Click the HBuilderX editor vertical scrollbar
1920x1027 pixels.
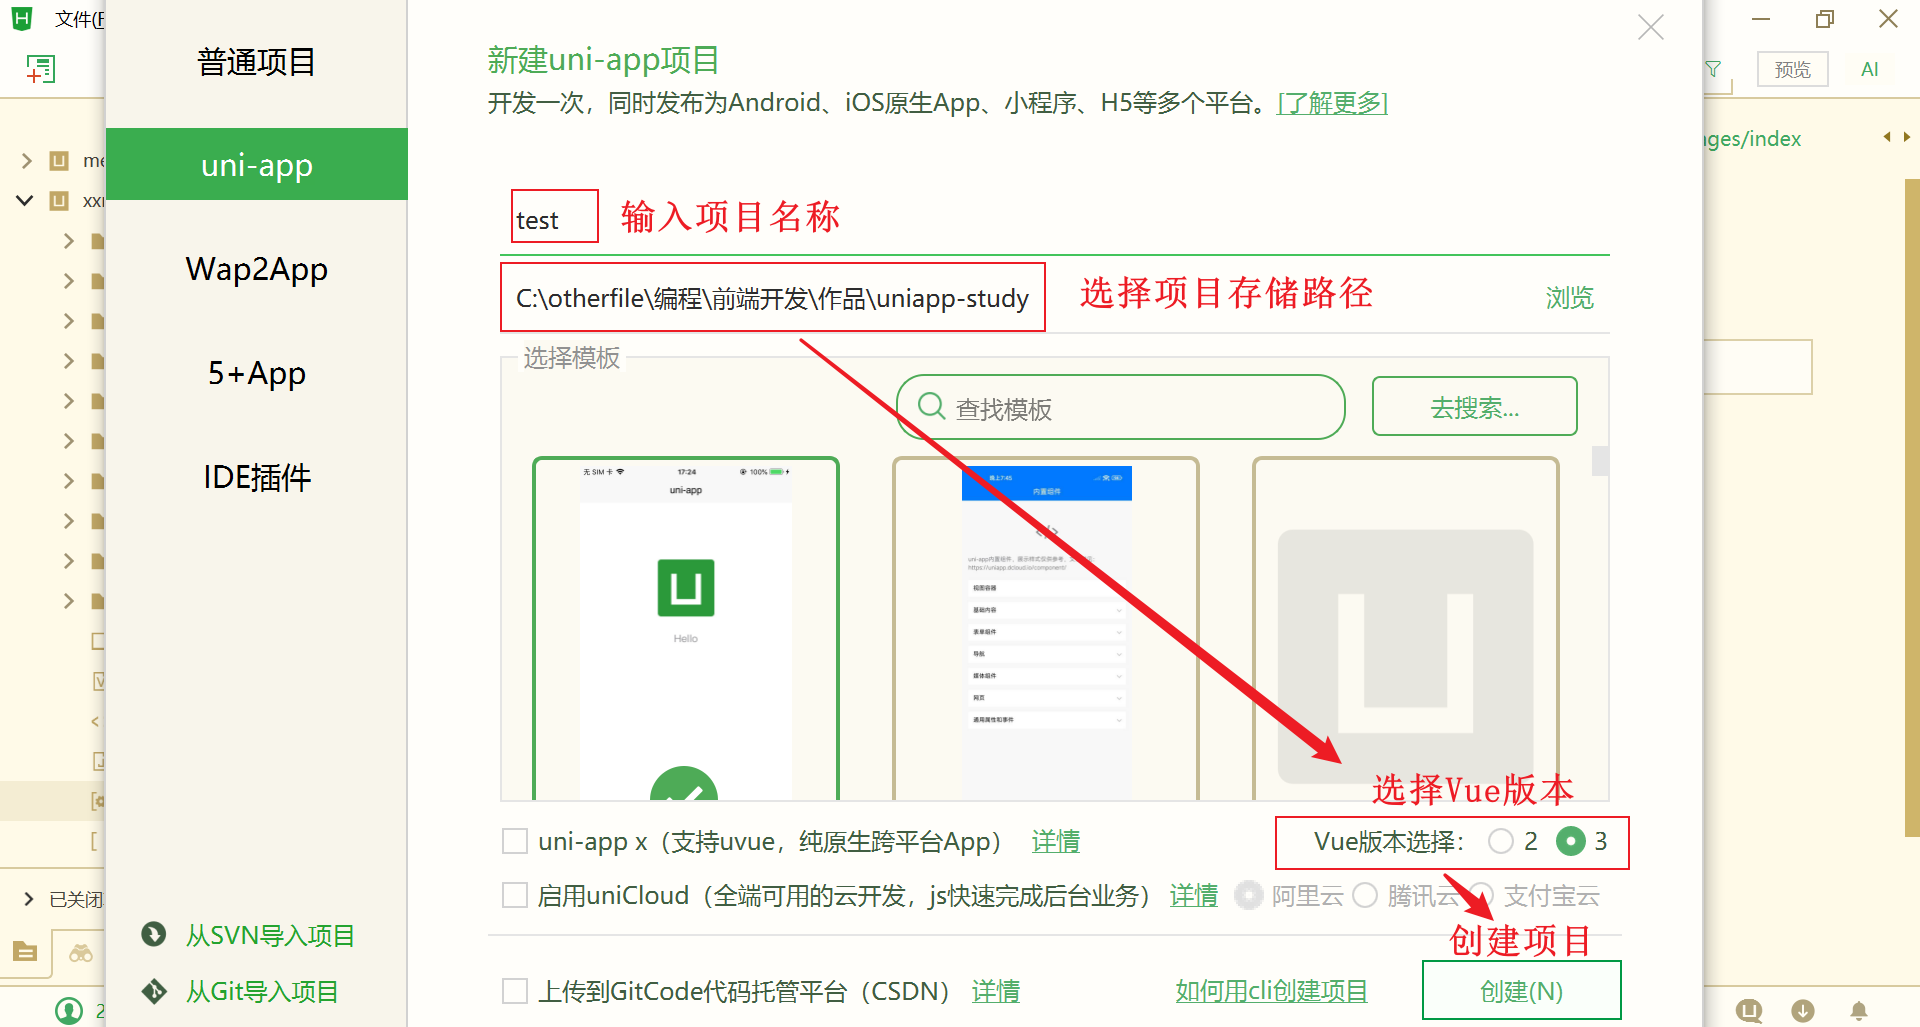click(1912, 508)
